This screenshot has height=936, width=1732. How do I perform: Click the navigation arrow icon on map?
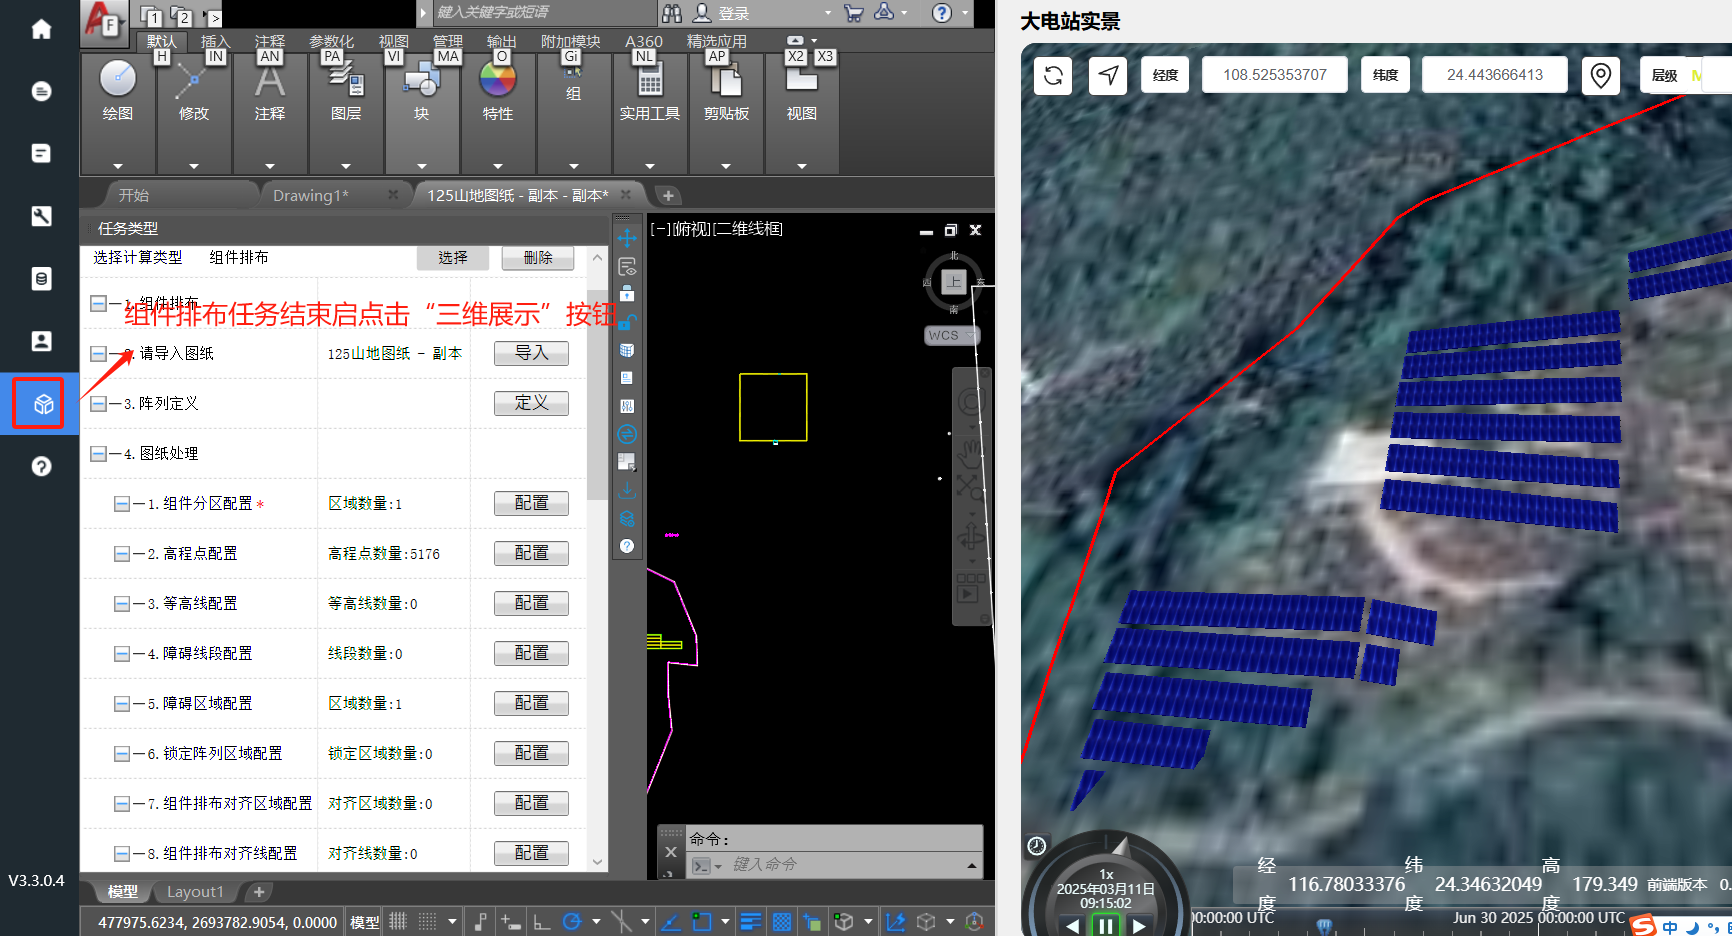(x=1108, y=75)
